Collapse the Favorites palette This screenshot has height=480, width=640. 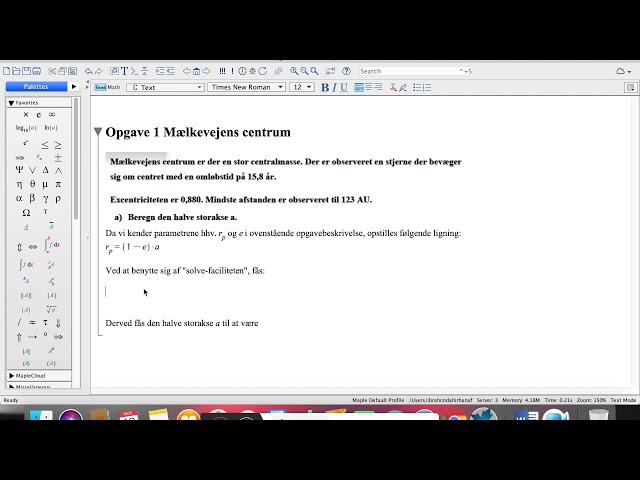[x=11, y=103]
